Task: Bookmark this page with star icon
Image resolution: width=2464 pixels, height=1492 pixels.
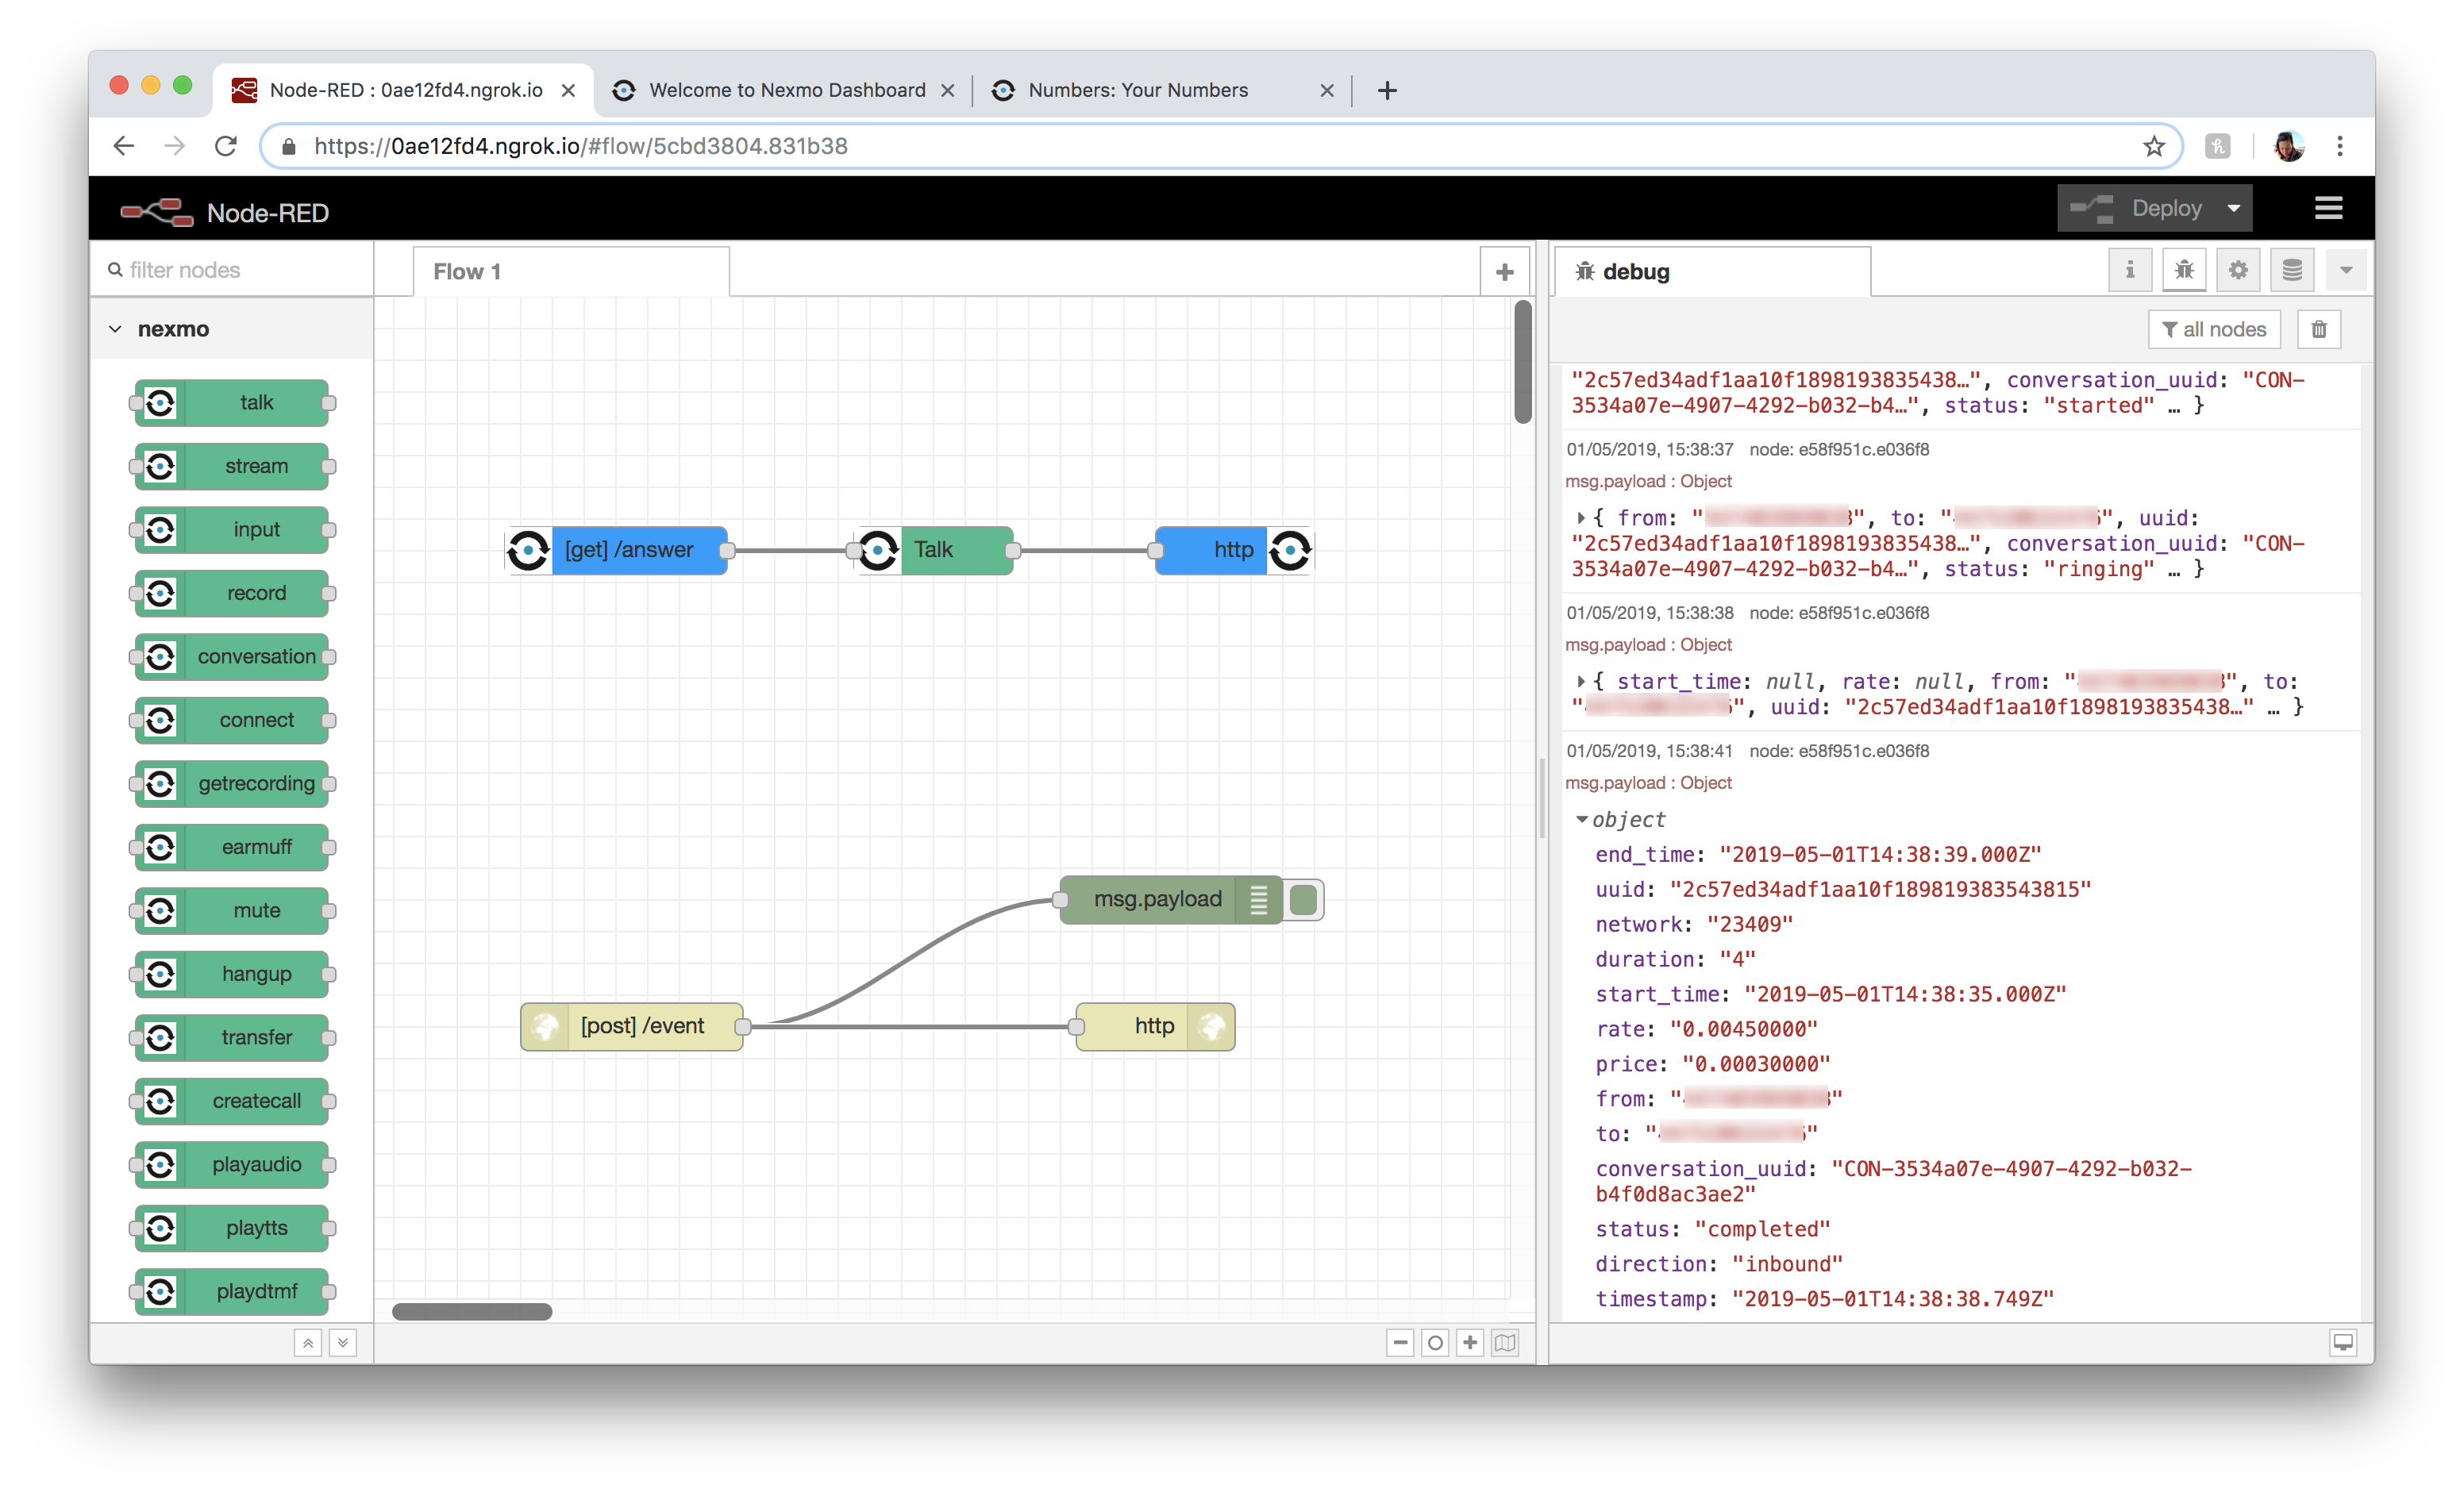Action: 2154,147
